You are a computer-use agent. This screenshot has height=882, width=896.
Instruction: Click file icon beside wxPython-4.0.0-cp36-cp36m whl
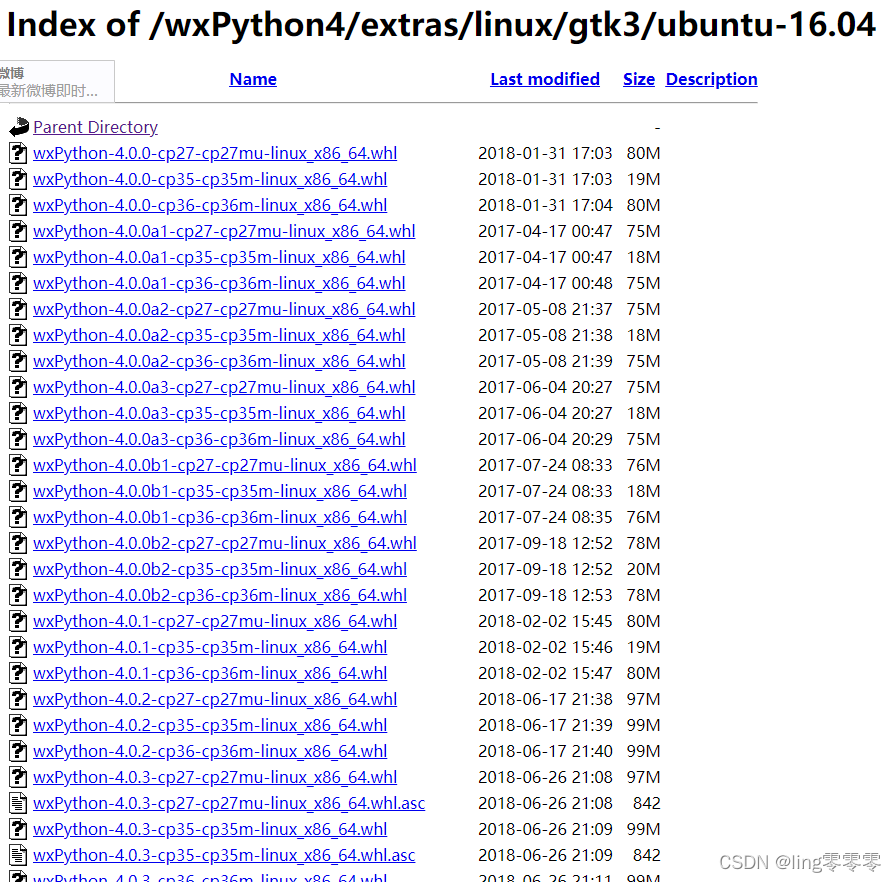18,205
